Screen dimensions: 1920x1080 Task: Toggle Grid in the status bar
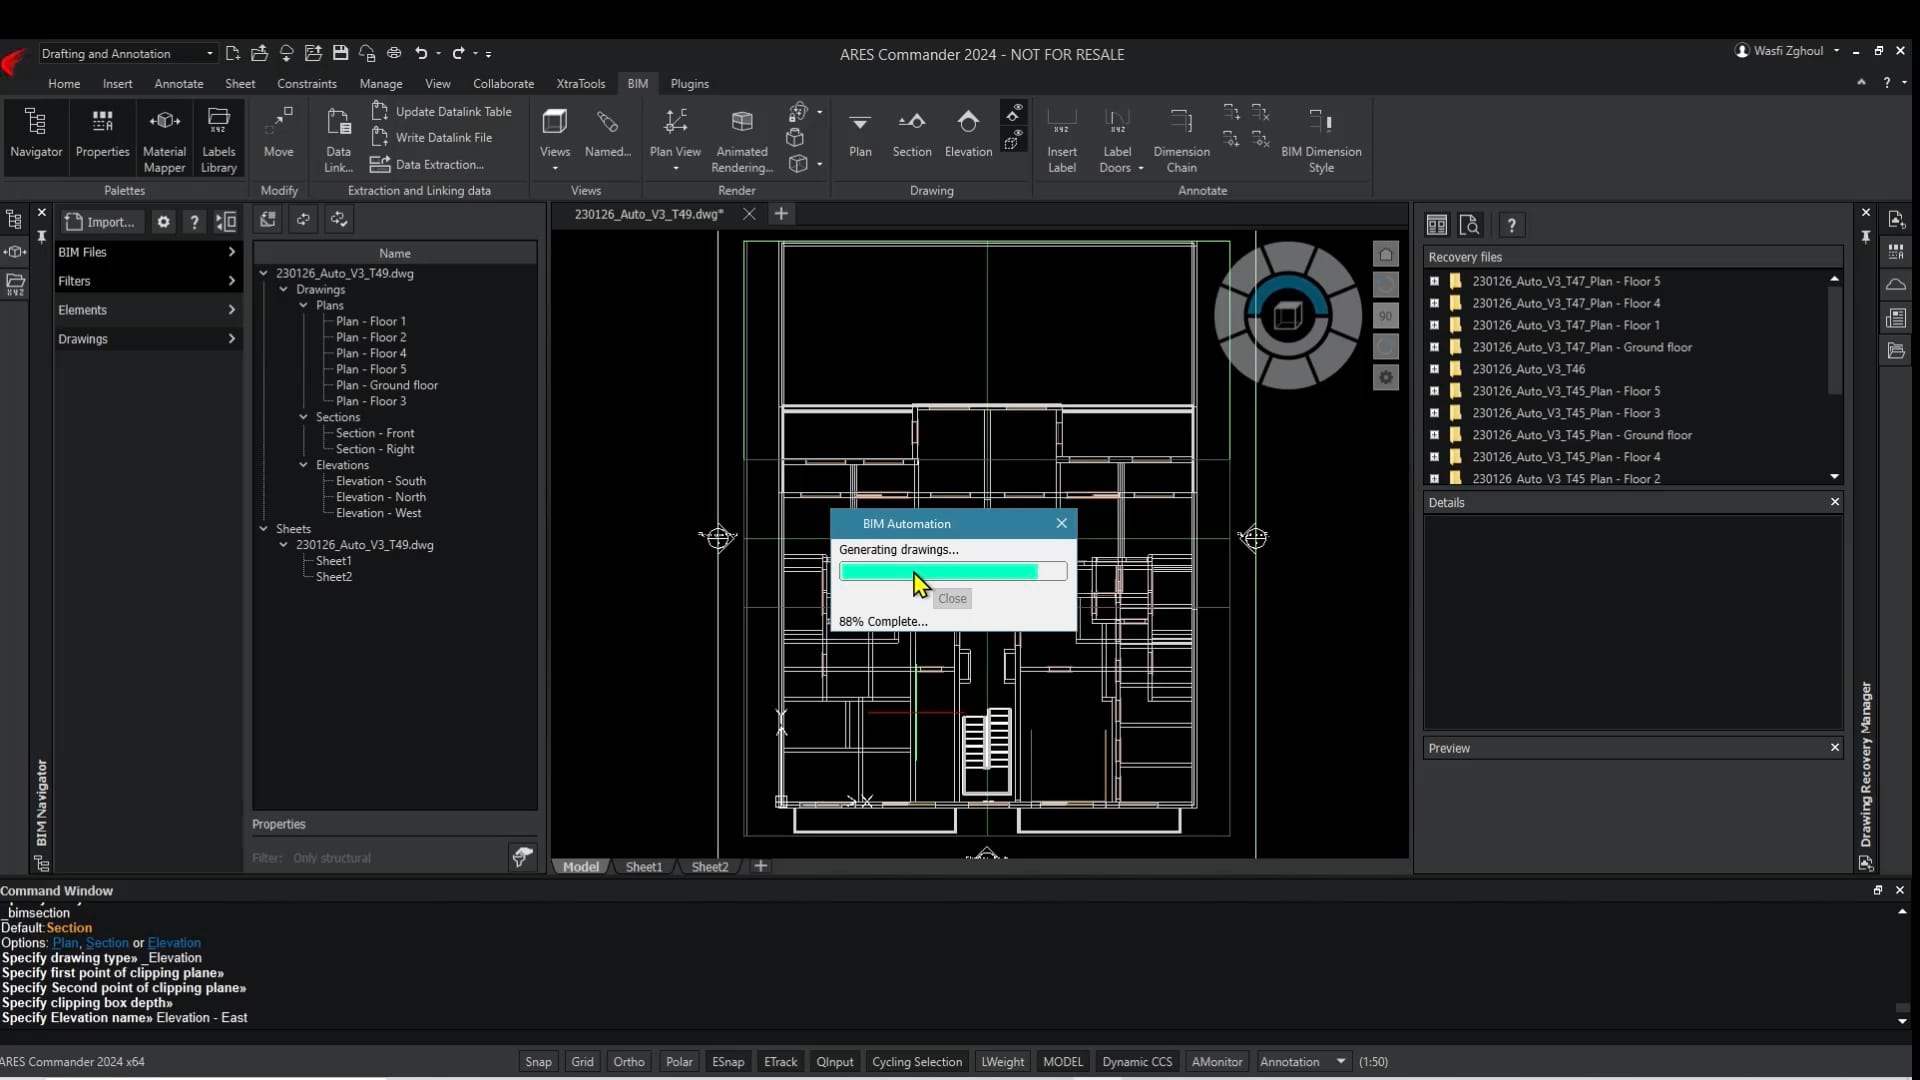click(x=582, y=1062)
